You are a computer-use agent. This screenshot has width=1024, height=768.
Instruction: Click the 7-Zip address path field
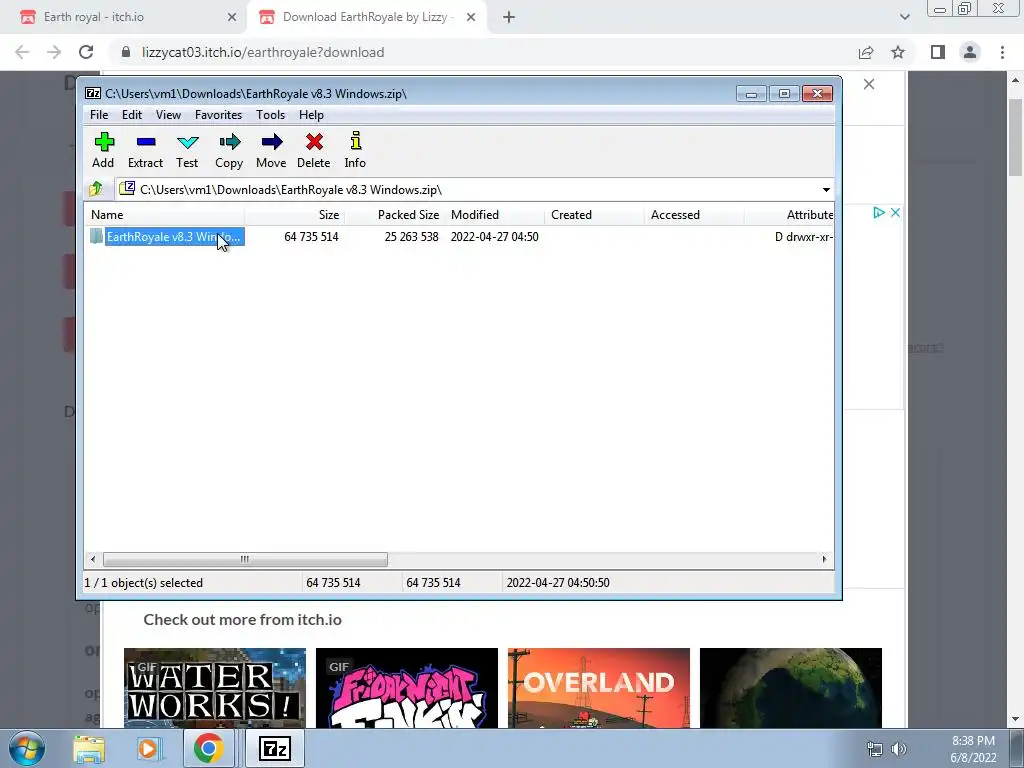(467, 190)
